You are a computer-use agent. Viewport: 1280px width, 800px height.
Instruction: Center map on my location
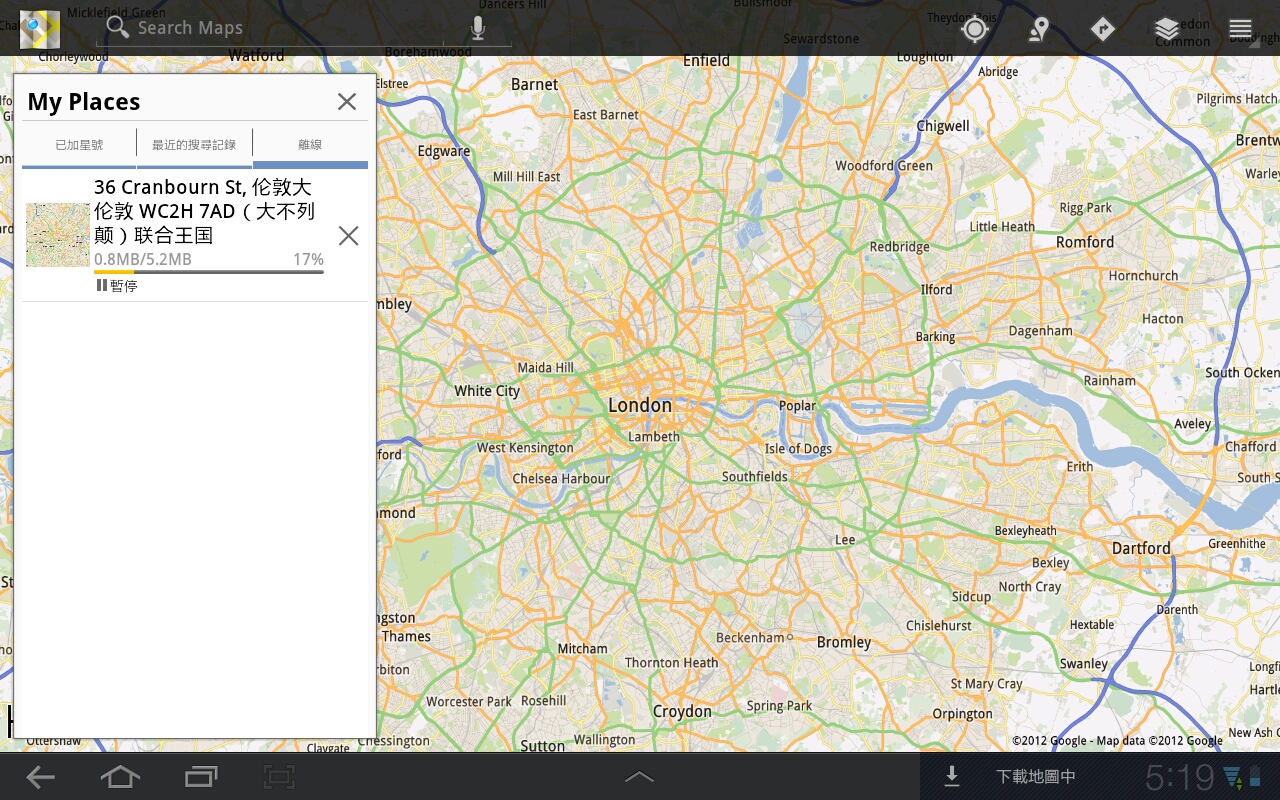coord(974,29)
